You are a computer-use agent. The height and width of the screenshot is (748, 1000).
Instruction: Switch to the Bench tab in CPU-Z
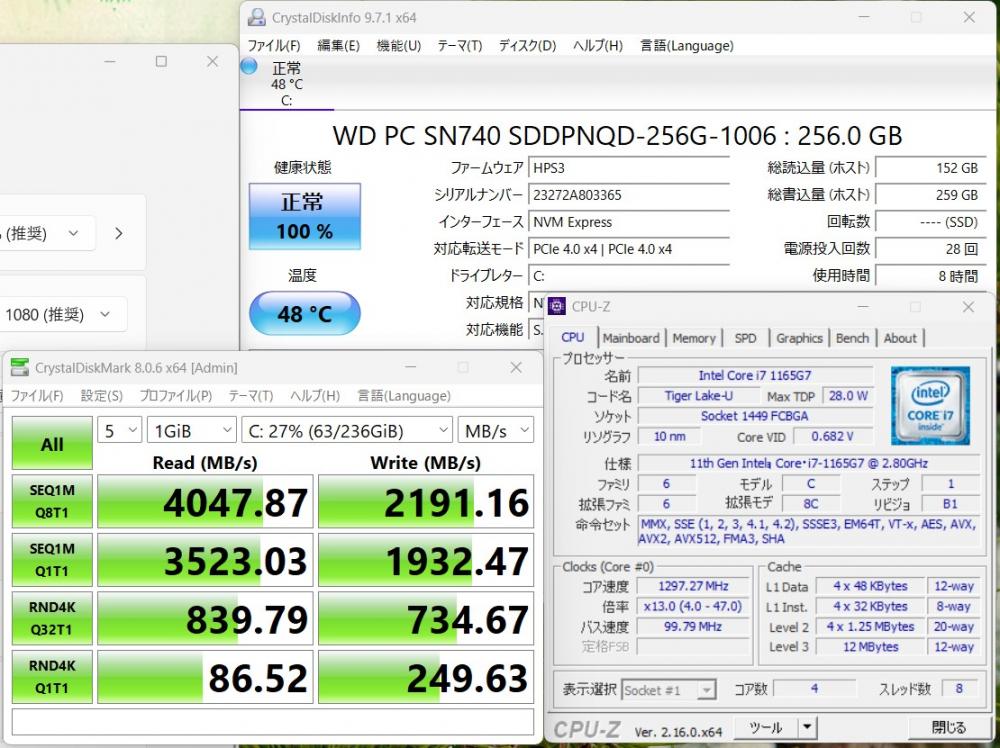click(852, 338)
